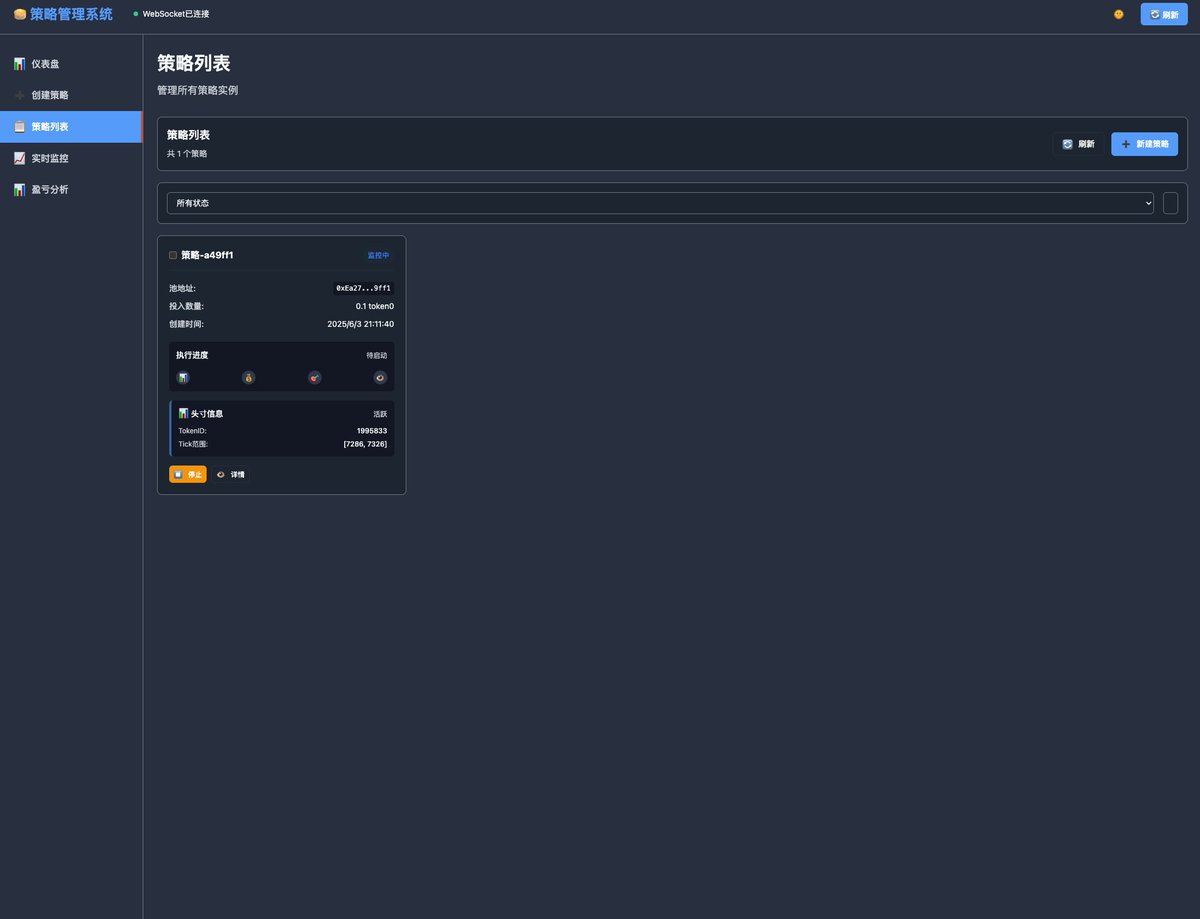Image resolution: width=1200 pixels, height=919 pixels.
Task: Click the bar-chart icon beside 盈亏分析
Action: pos(19,189)
